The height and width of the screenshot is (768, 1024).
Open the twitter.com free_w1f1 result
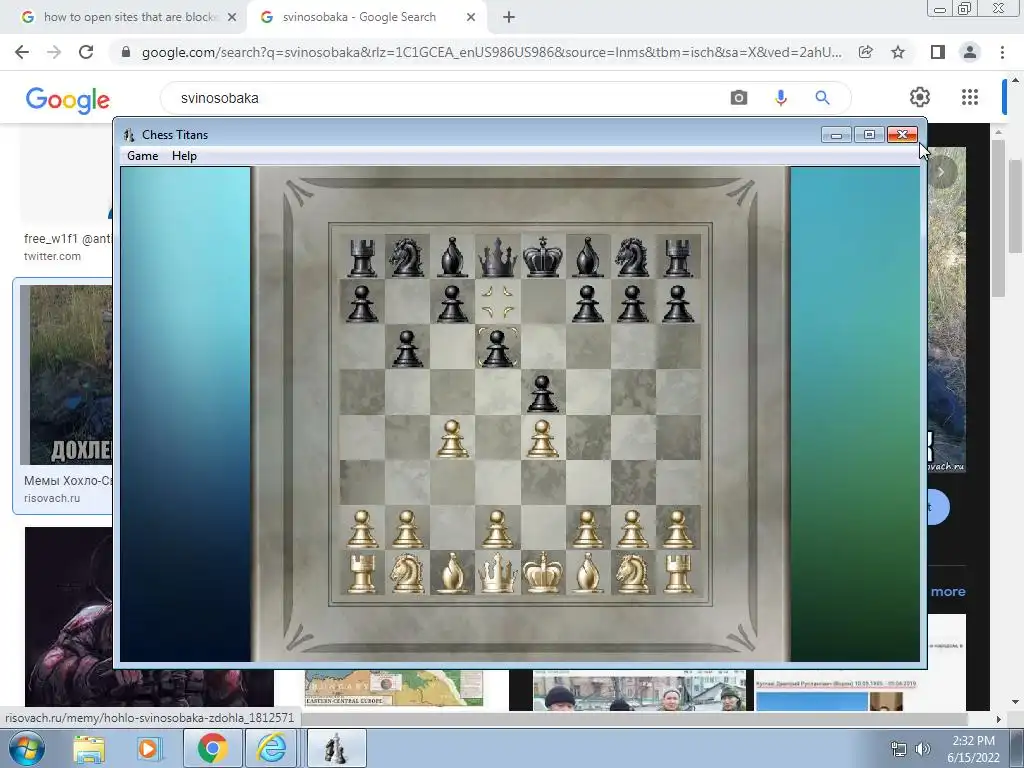[67, 247]
